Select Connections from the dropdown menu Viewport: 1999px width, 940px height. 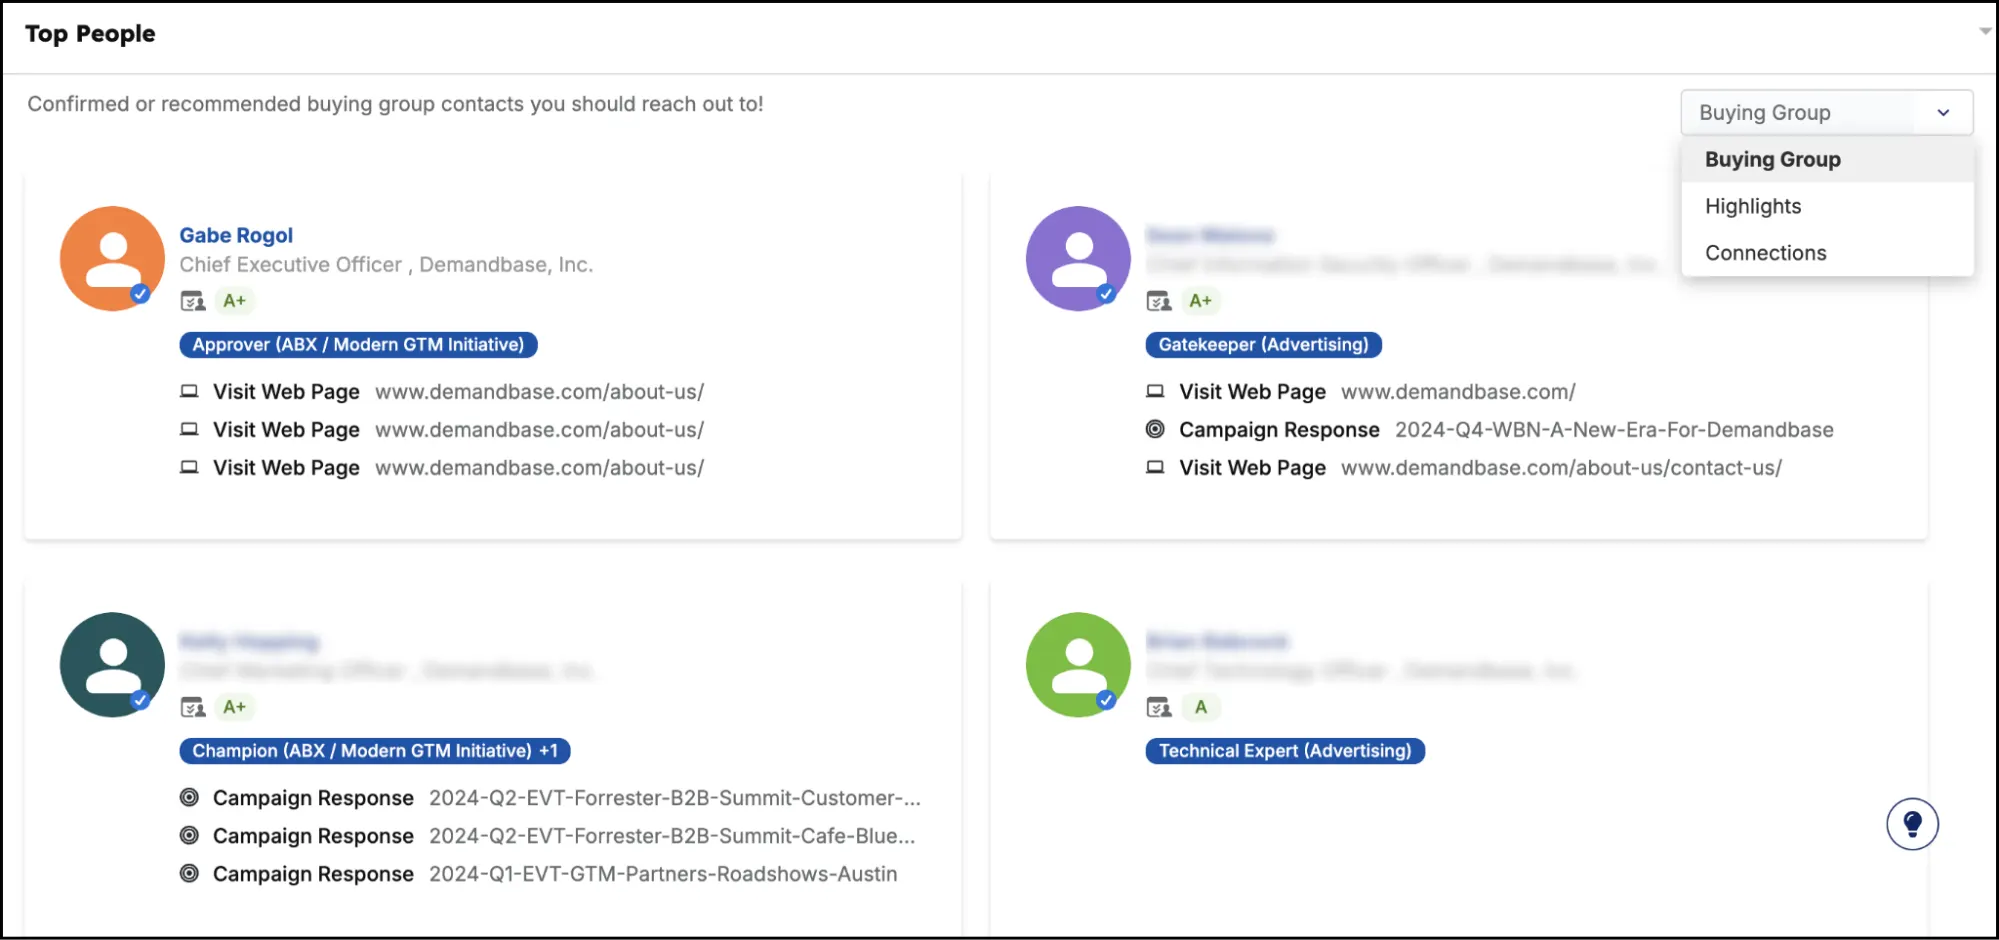click(x=1765, y=253)
